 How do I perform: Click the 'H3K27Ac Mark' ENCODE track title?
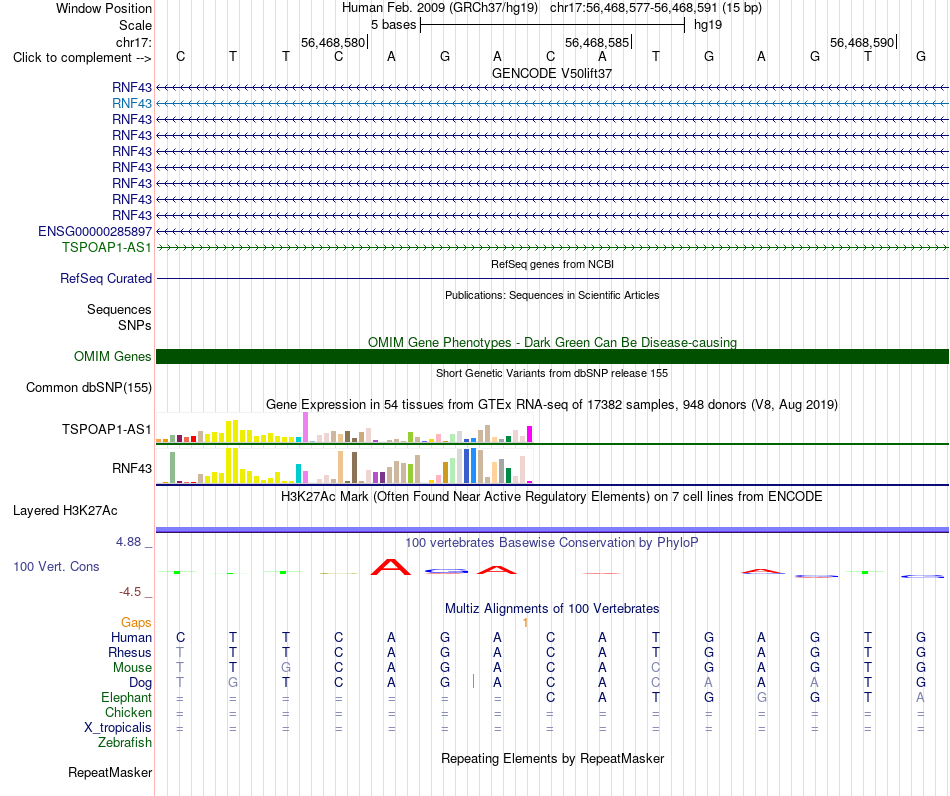click(552, 497)
